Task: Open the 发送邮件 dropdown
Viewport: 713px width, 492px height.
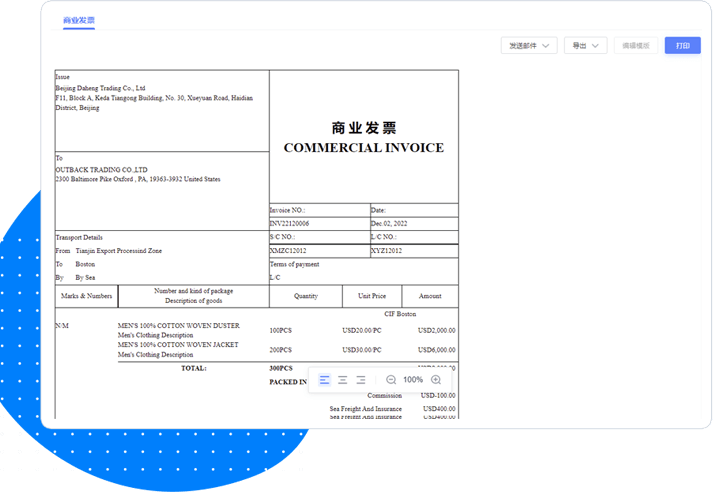Action: pos(529,46)
